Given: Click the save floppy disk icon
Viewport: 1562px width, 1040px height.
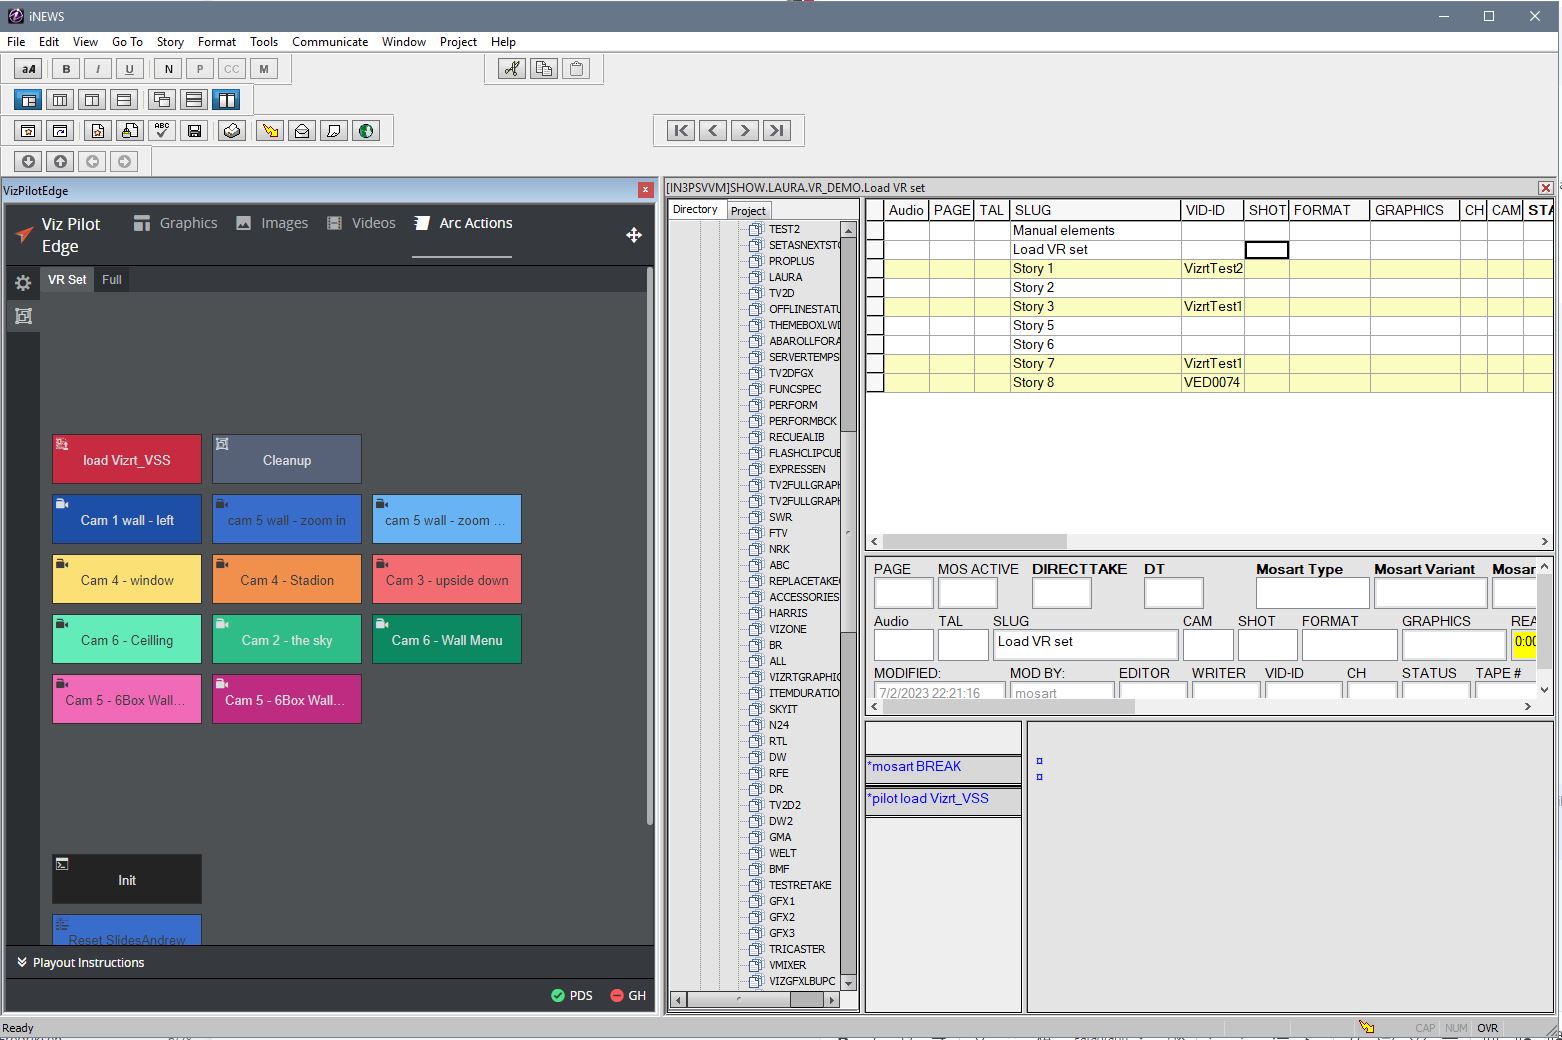Looking at the screenshot, I should click(195, 131).
